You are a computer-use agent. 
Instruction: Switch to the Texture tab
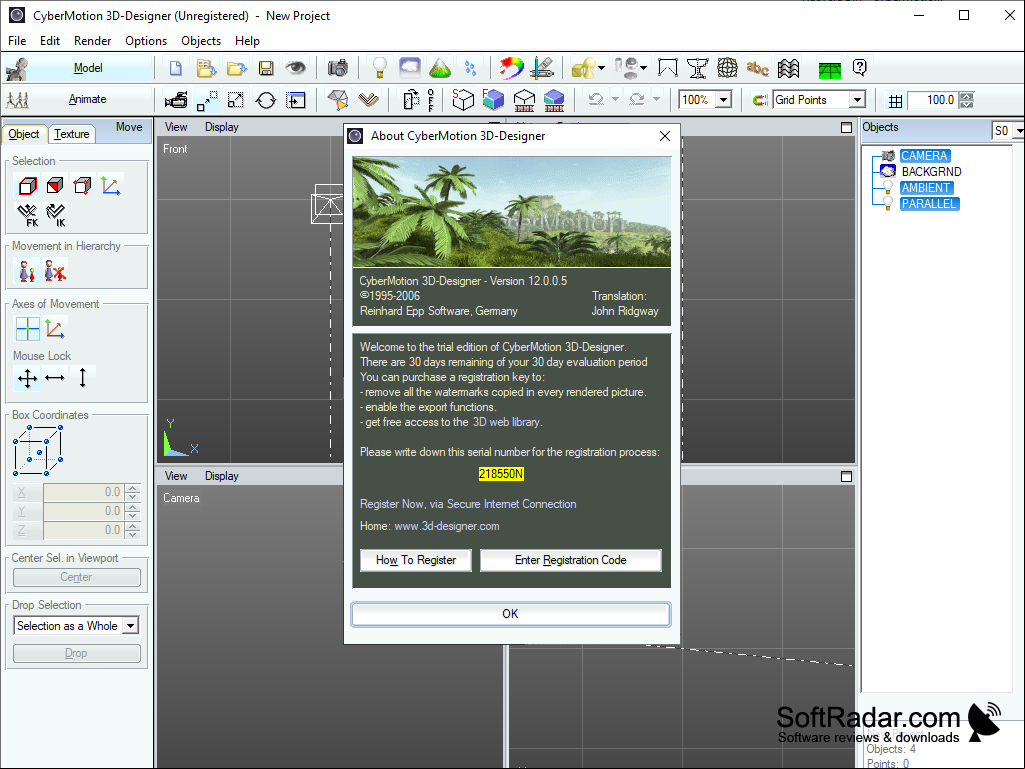click(x=71, y=134)
